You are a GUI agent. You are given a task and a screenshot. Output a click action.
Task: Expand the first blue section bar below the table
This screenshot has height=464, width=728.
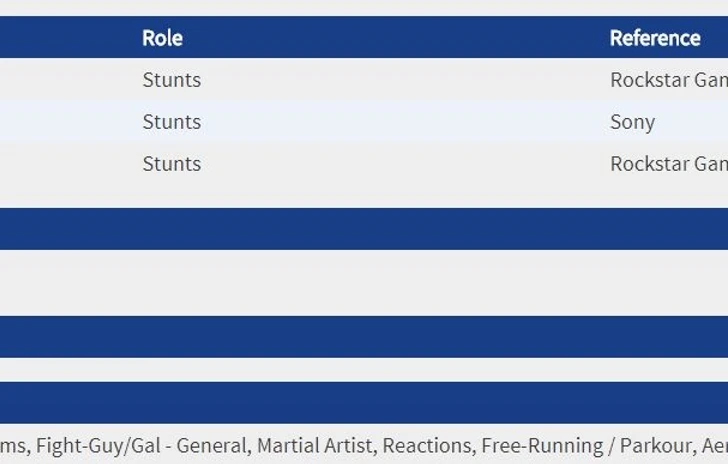[x=364, y=229]
